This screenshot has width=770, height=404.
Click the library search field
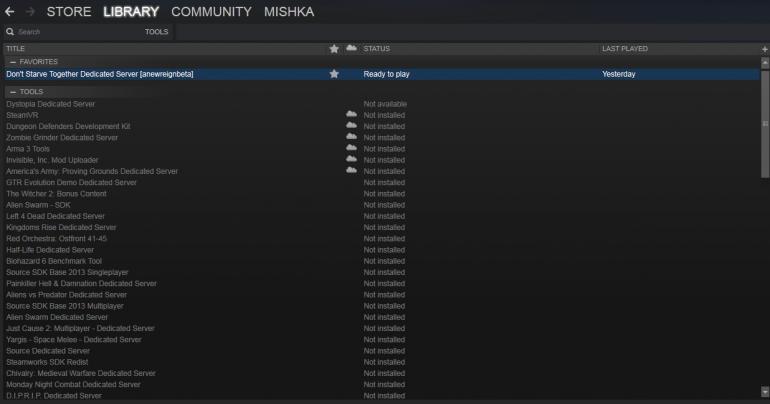point(70,32)
